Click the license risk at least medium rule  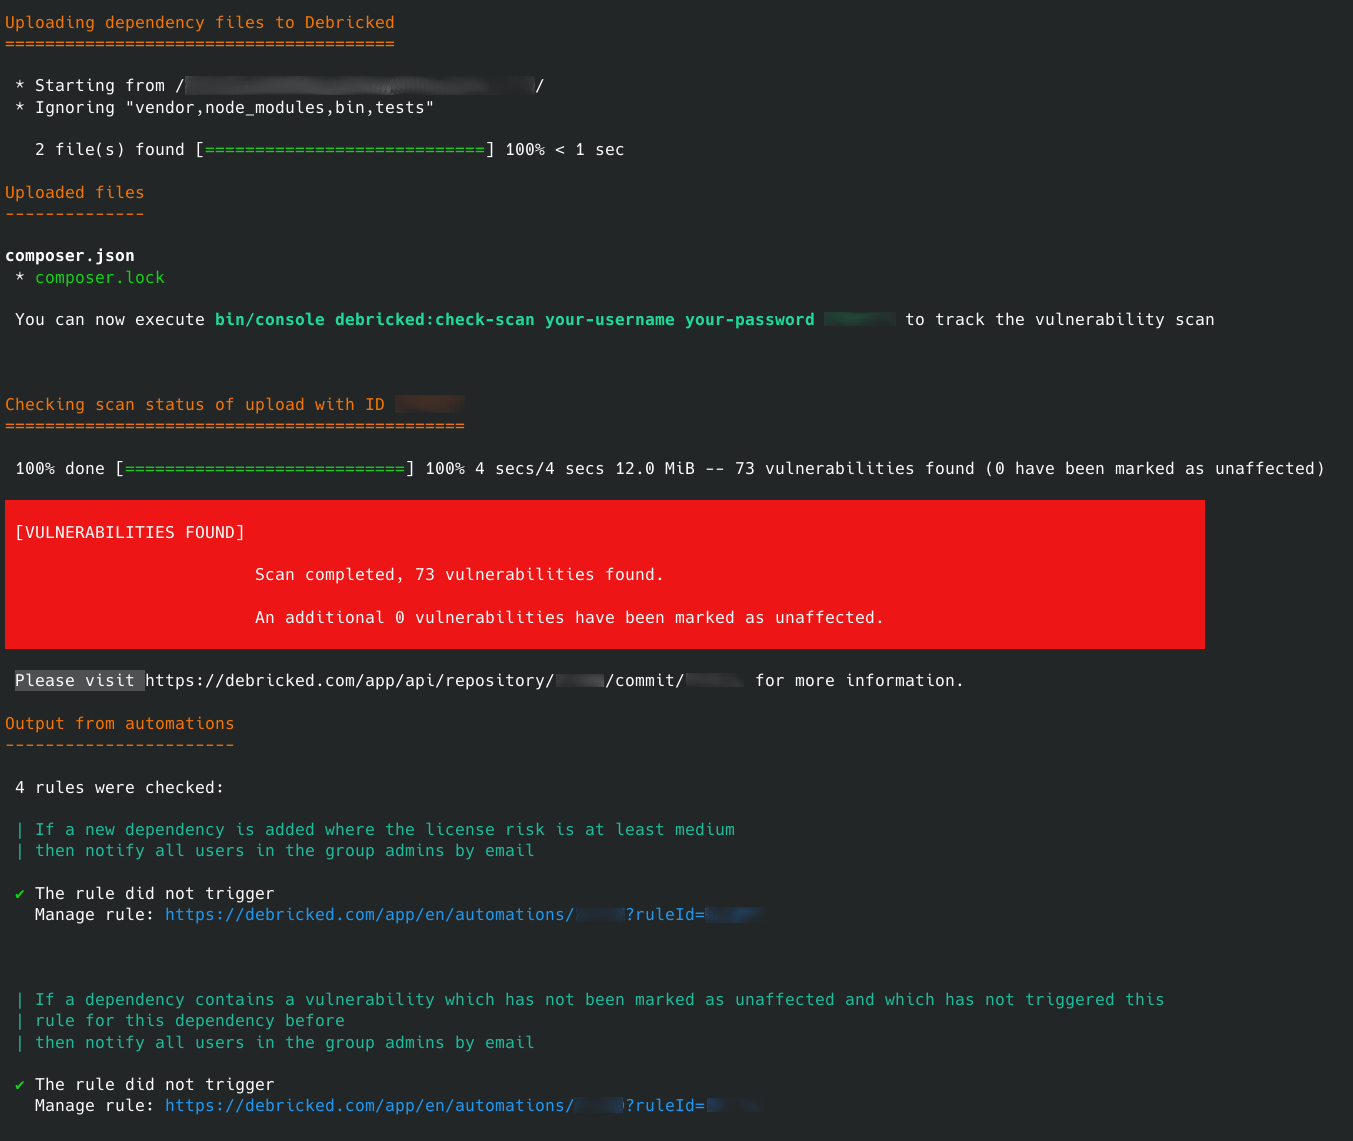point(385,829)
